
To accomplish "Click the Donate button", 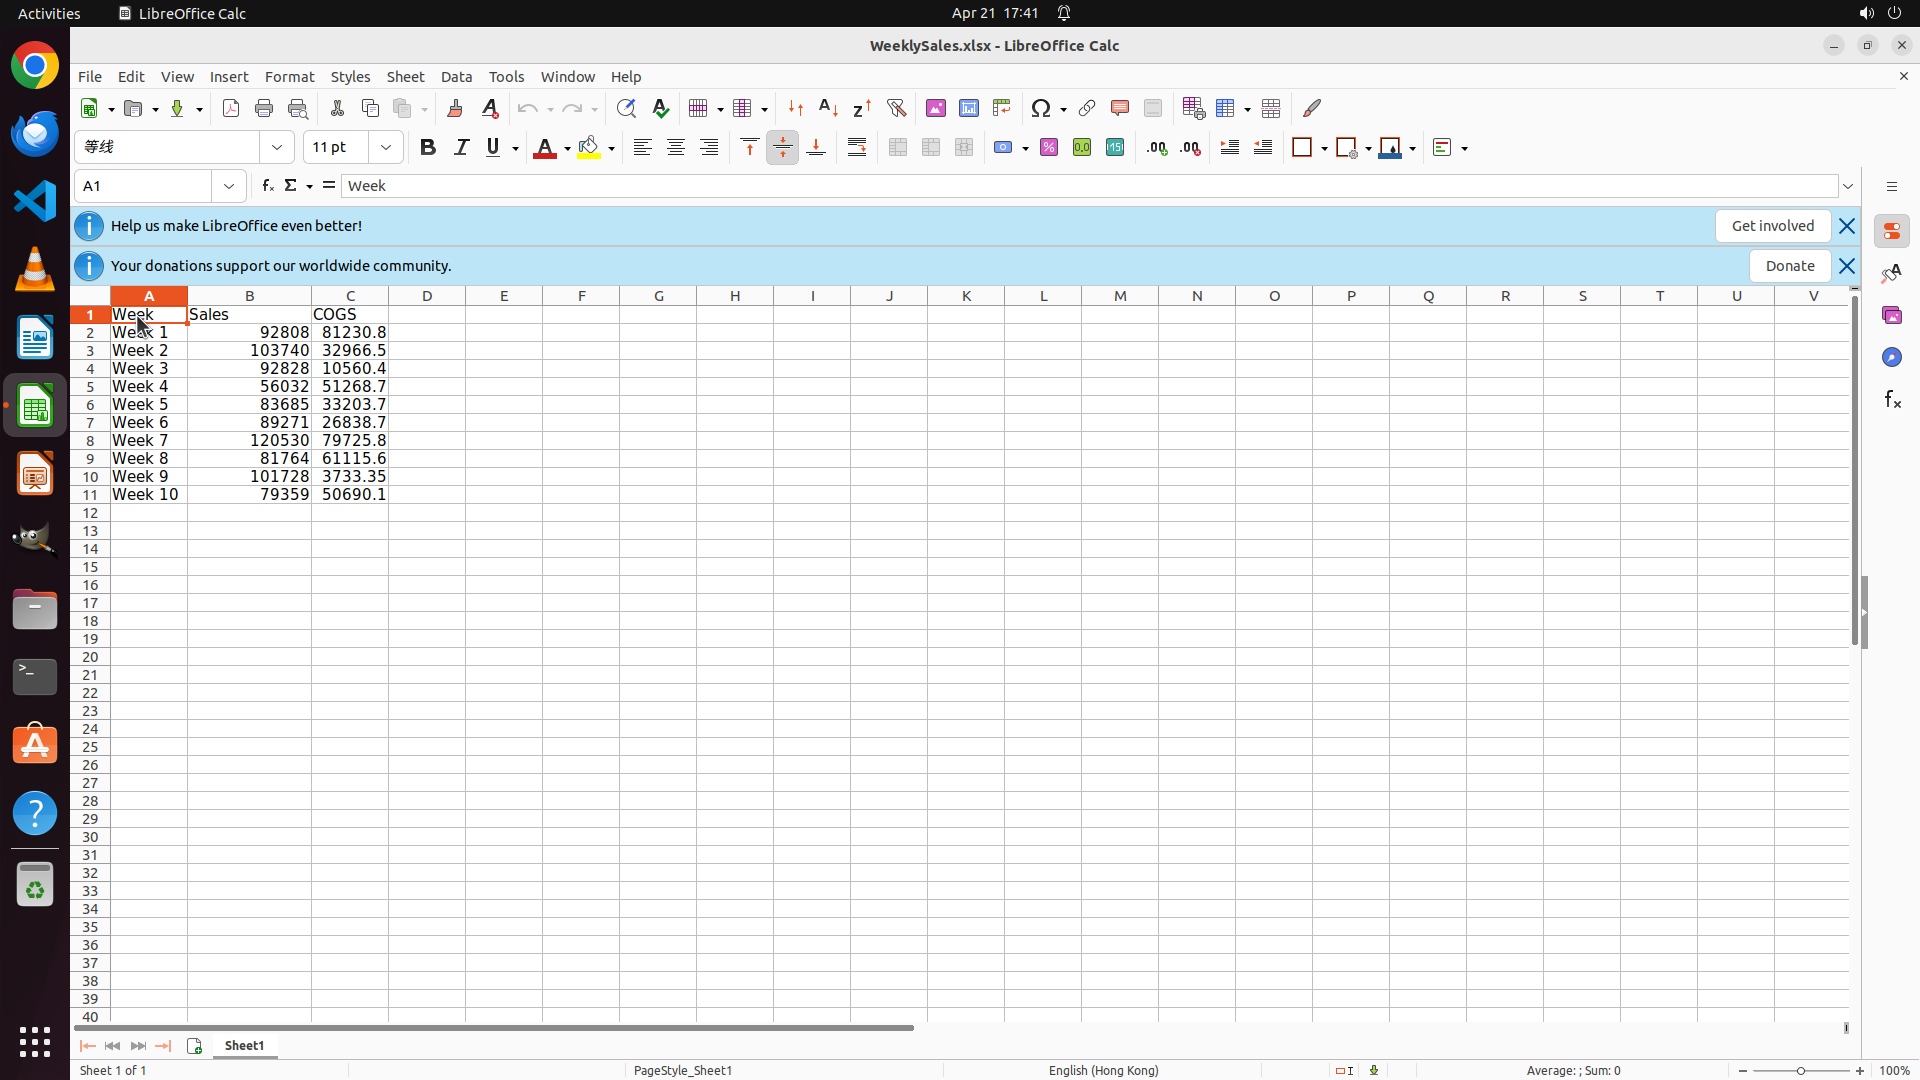I will tap(1789, 266).
